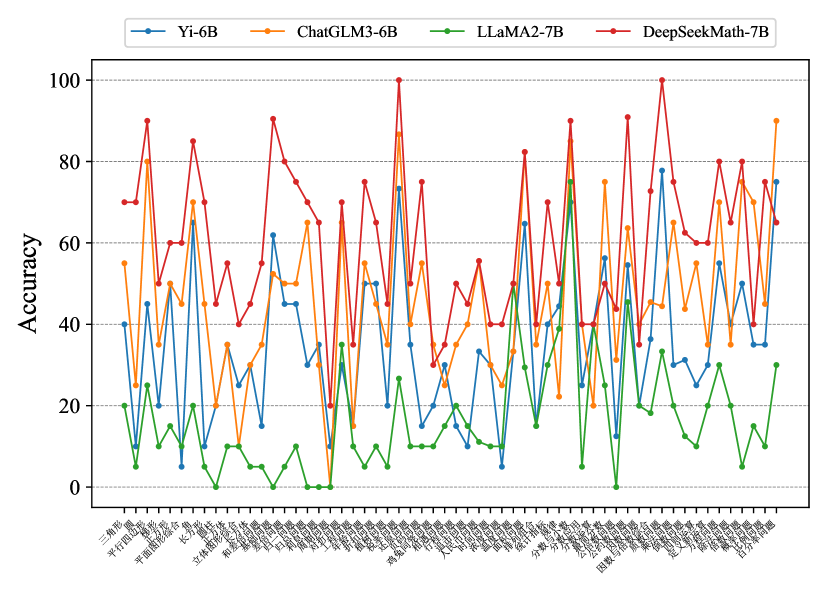Click the 0 tick label on y-axis
This screenshot has height=593, width=830.
[x=75, y=487]
